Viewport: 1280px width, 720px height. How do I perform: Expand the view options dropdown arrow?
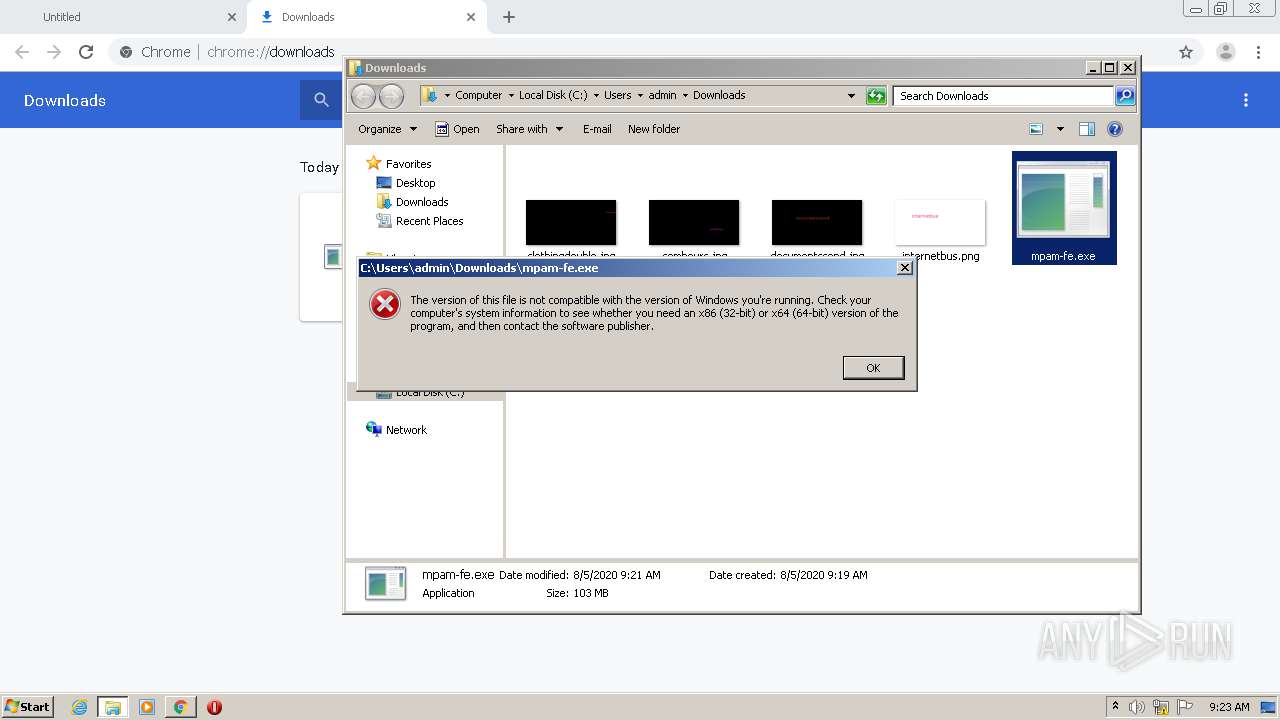1060,129
